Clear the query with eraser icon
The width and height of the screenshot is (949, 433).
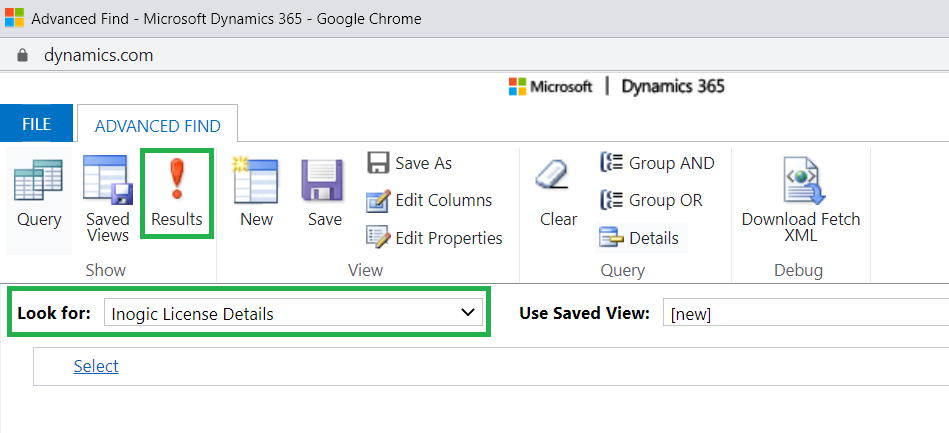click(558, 194)
